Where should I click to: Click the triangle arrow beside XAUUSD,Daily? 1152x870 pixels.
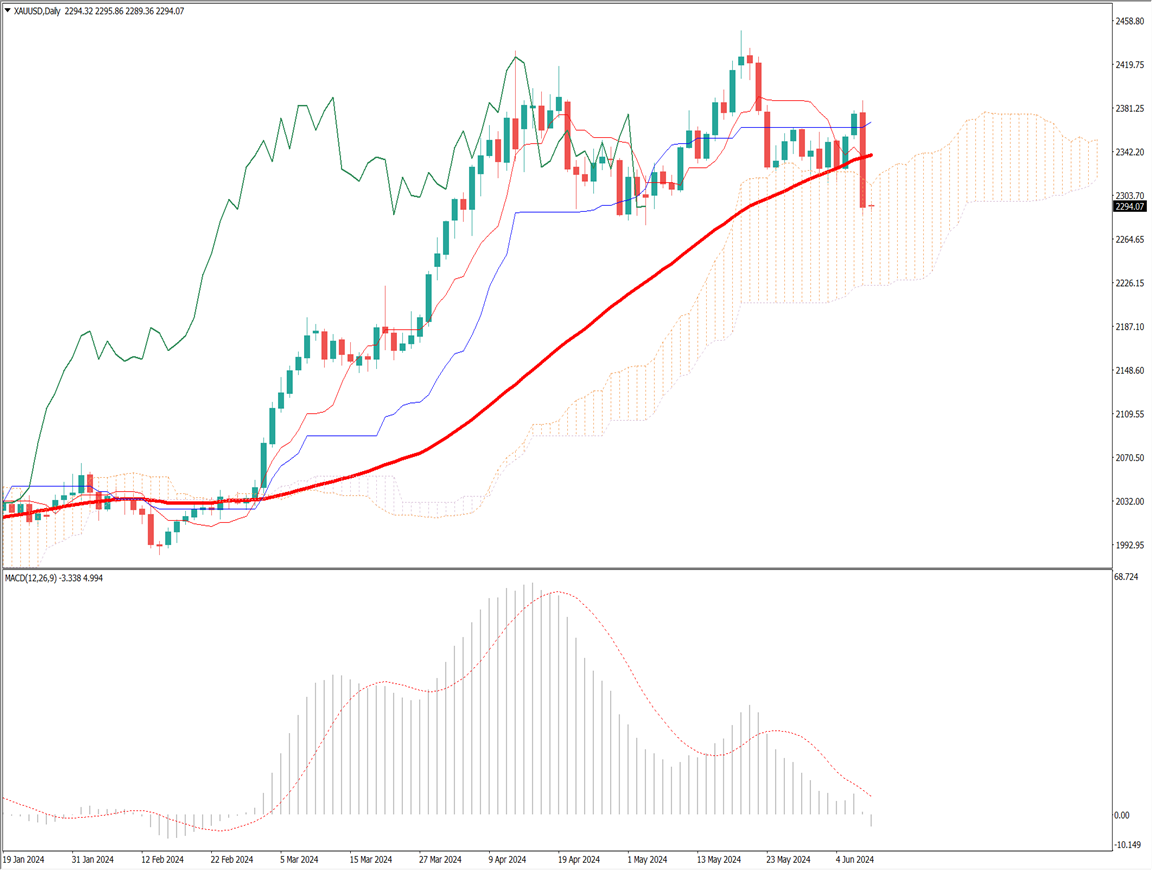[x=7, y=11]
